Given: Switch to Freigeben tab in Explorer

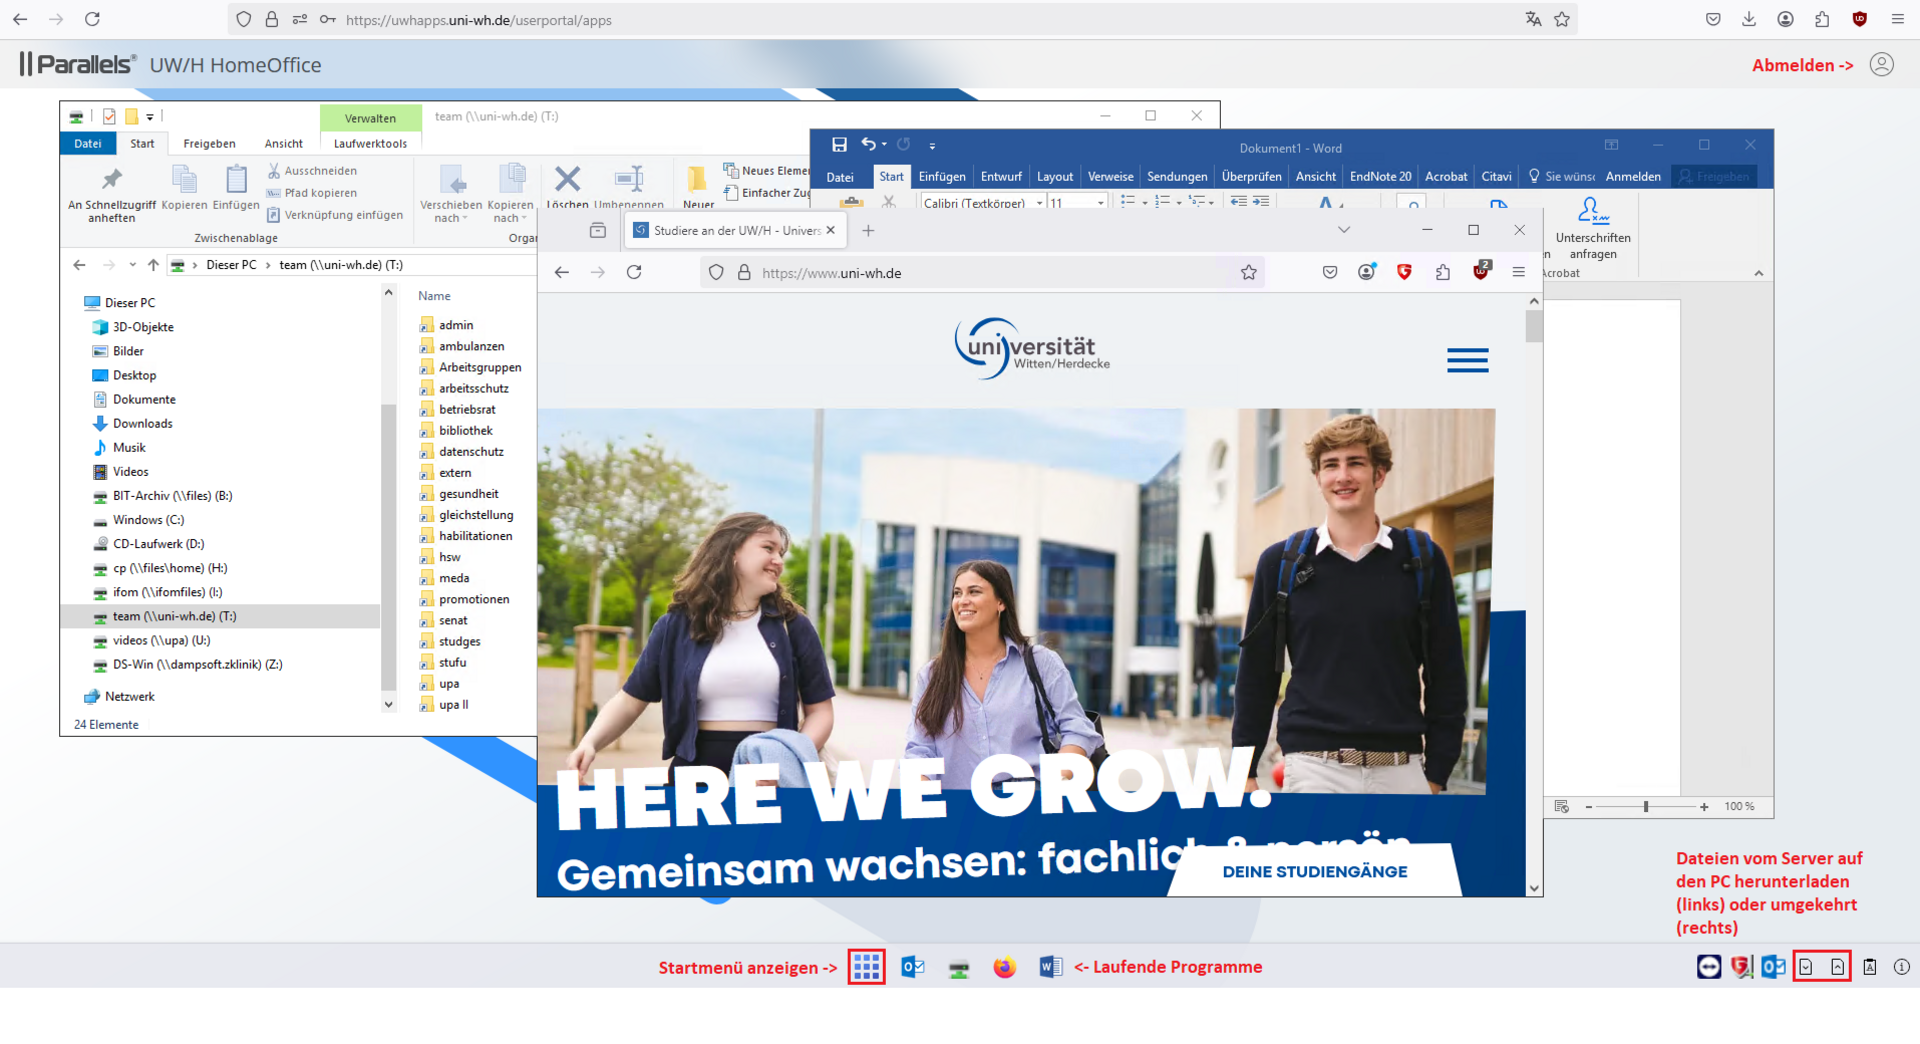Looking at the screenshot, I should click(x=210, y=144).
